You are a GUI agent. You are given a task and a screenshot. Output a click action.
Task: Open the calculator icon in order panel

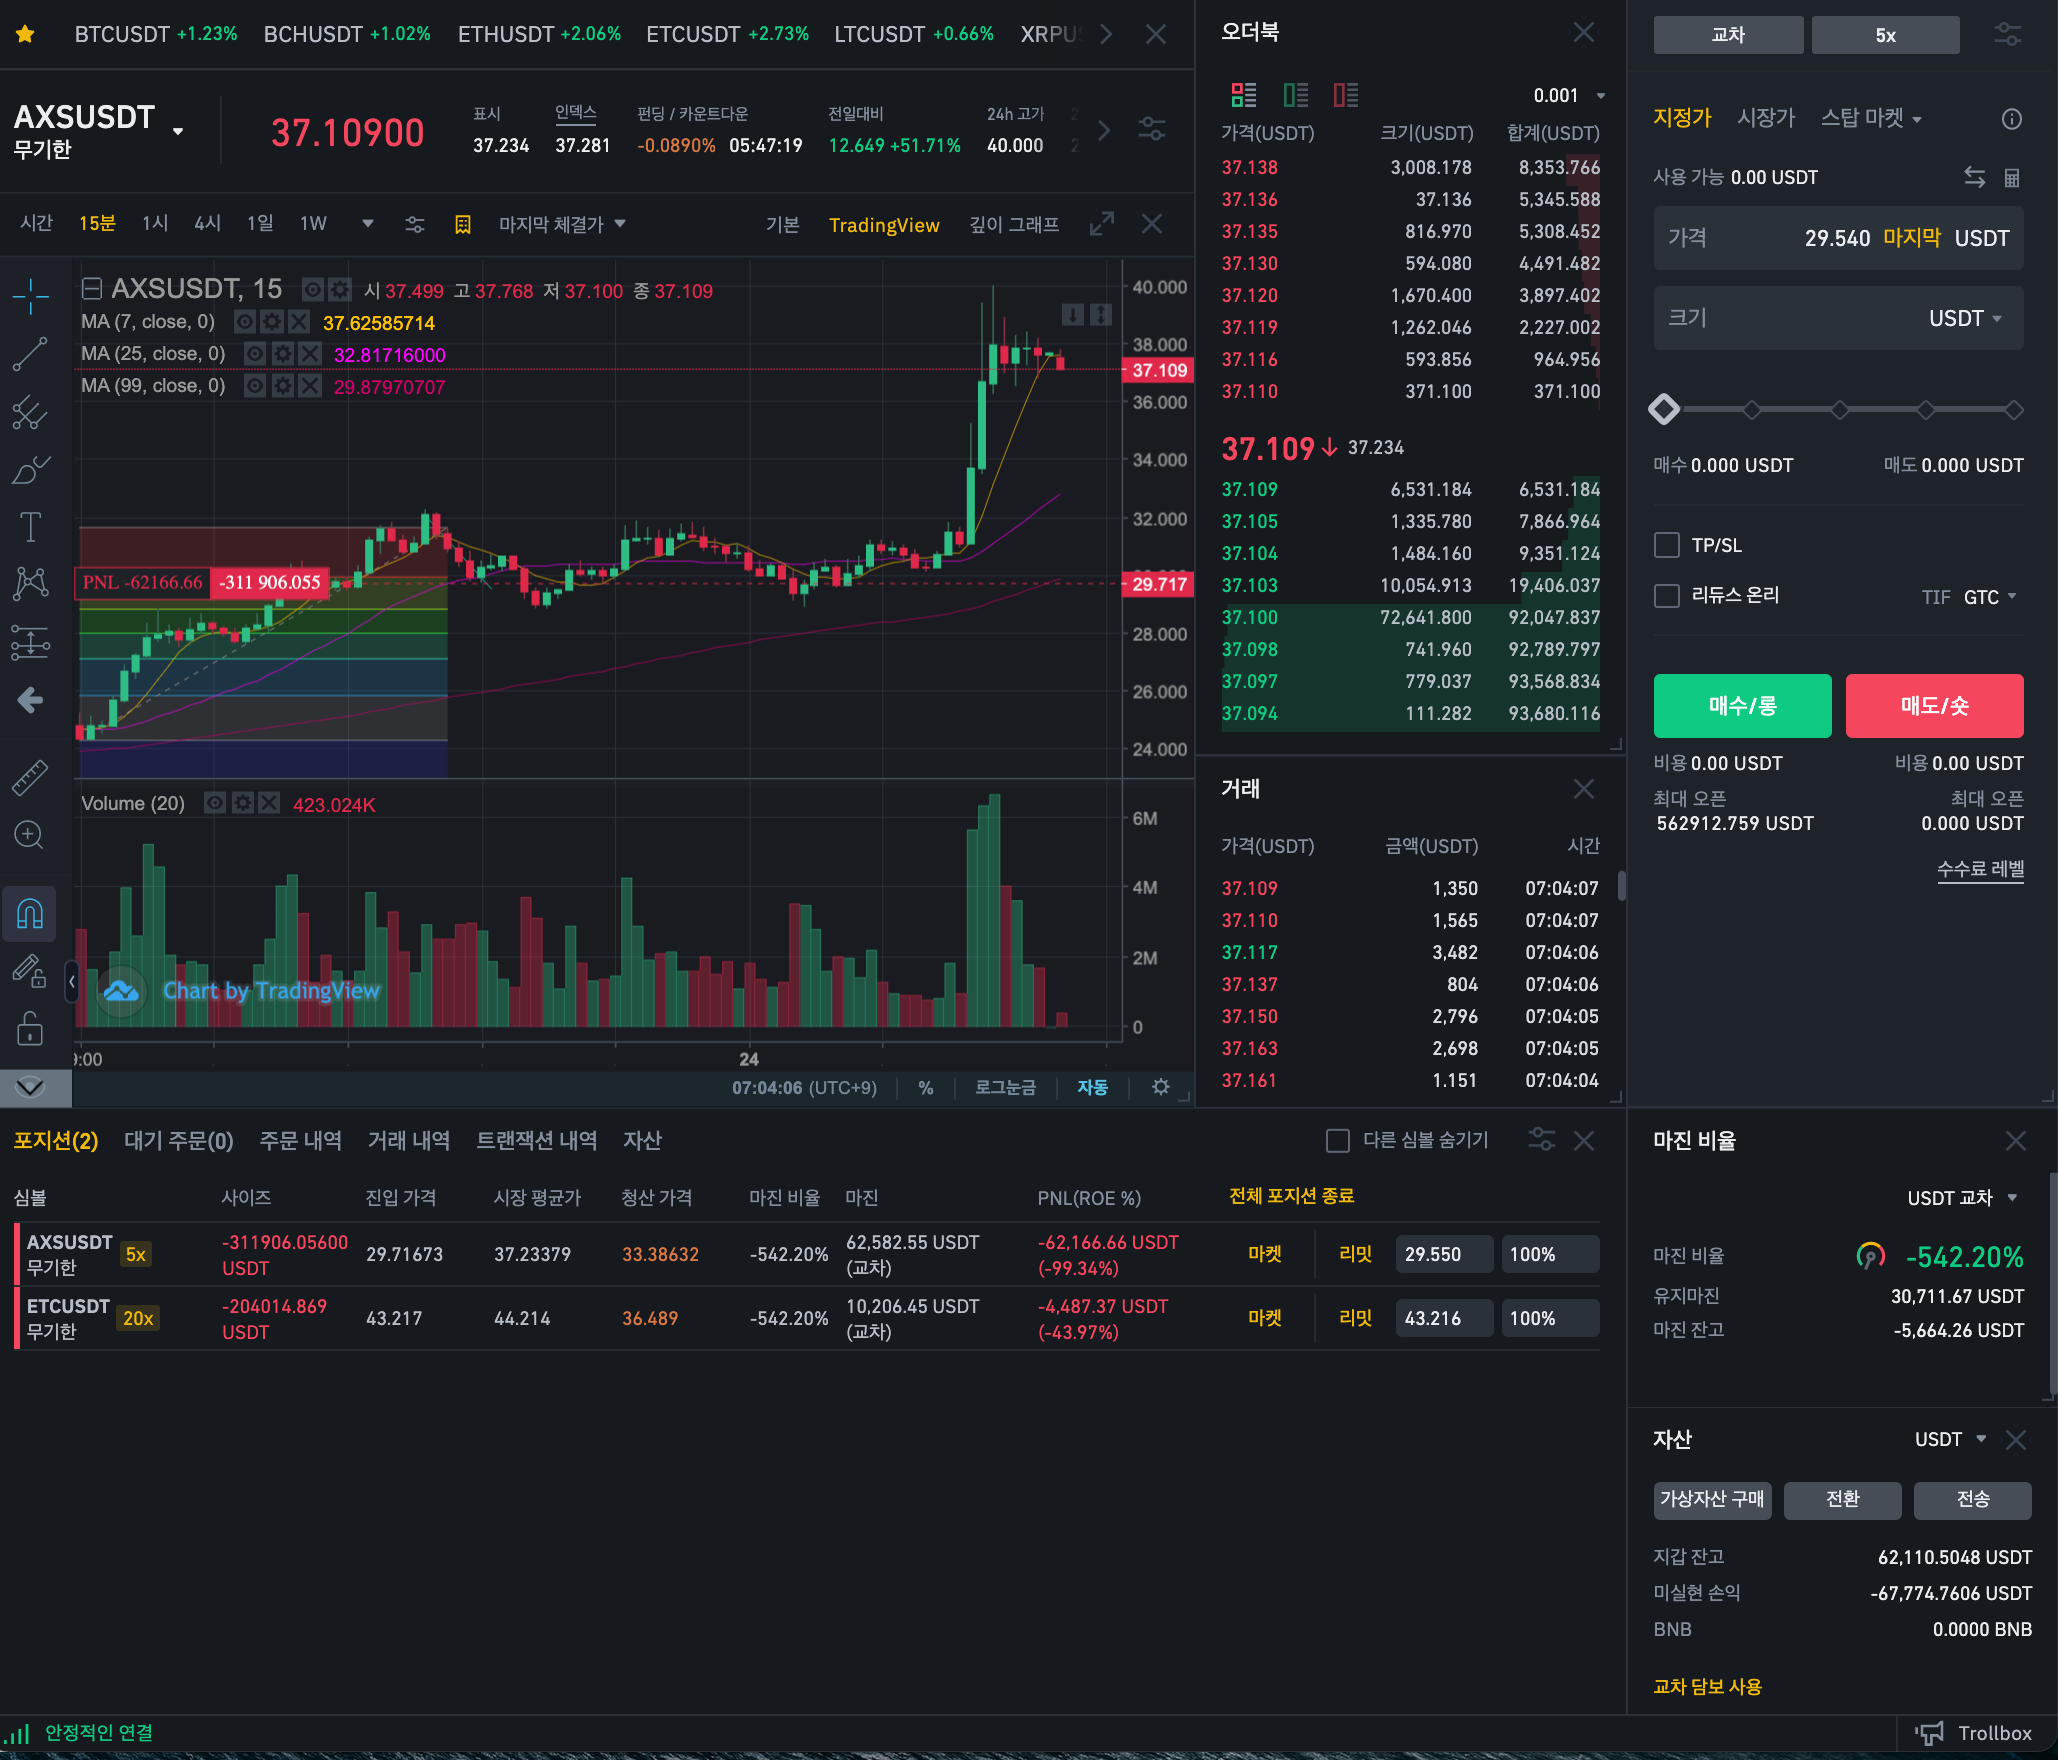pos(2012,178)
